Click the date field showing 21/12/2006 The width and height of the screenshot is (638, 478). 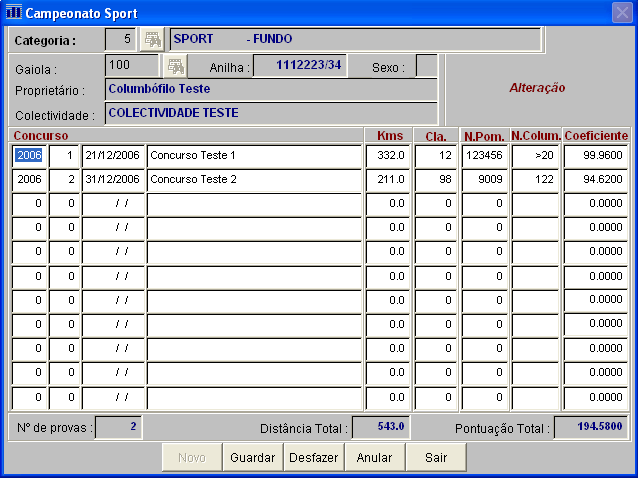pos(113,156)
